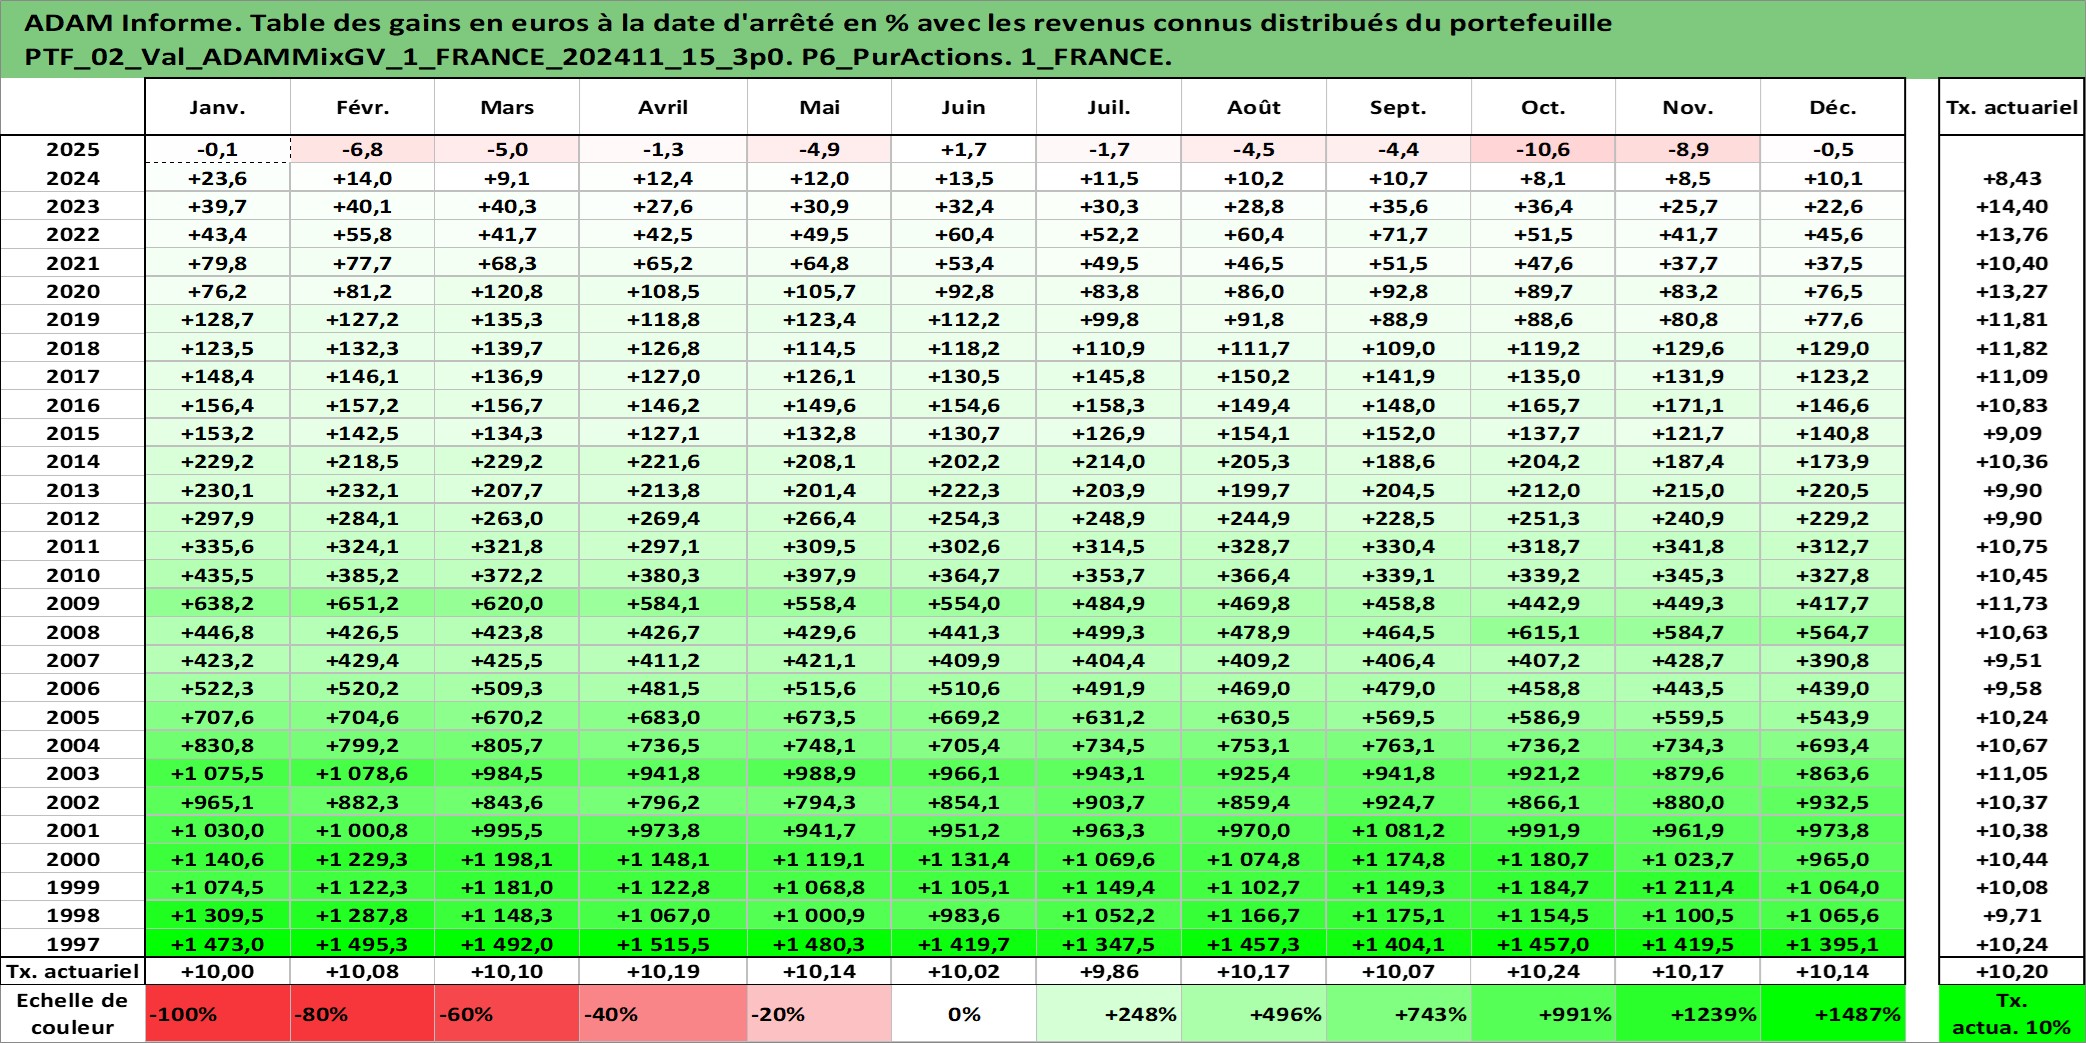The width and height of the screenshot is (2086, 1043).
Task: Select the +248% color scale cell
Action: tap(1109, 1014)
